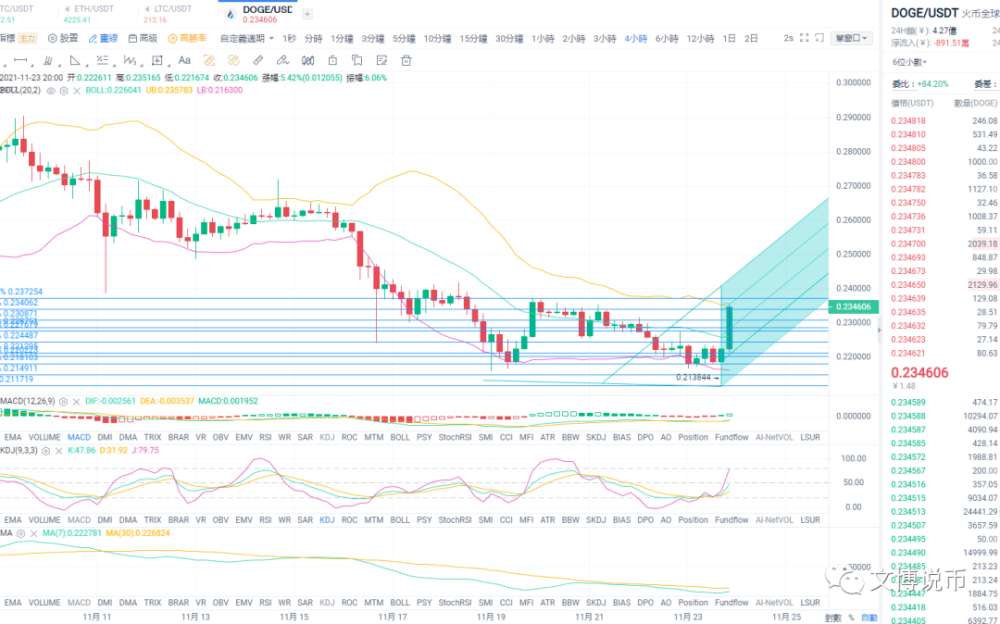Switch to the LTC/USDT tab
Viewport: 1000px width, 624px height.
coord(168,13)
